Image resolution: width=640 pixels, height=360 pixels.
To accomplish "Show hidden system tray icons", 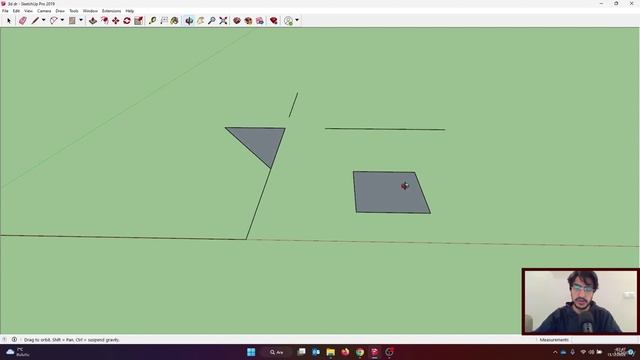I will click(555, 352).
